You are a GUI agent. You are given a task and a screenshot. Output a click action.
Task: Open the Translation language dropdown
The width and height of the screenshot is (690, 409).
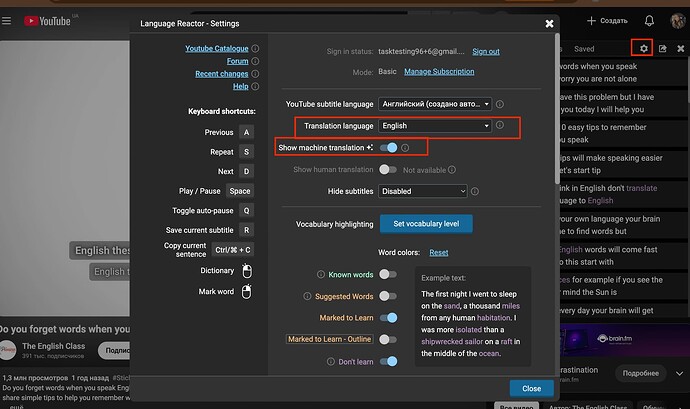435,126
